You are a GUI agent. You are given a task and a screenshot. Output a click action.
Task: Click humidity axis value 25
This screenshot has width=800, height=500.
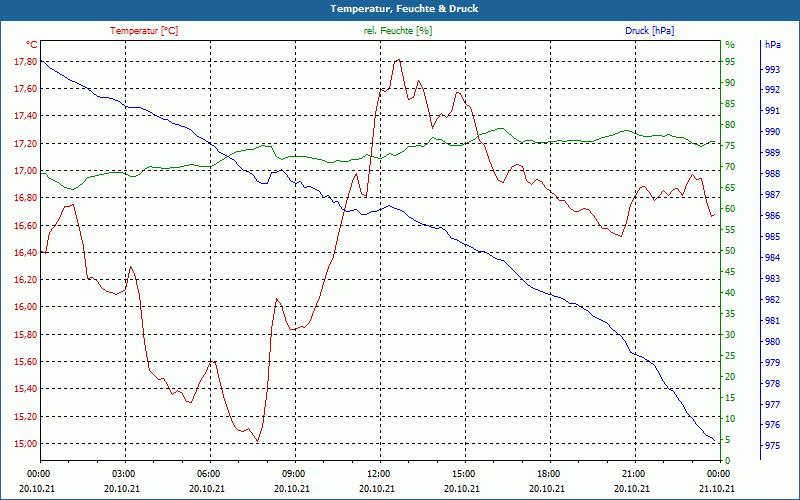click(x=730, y=355)
